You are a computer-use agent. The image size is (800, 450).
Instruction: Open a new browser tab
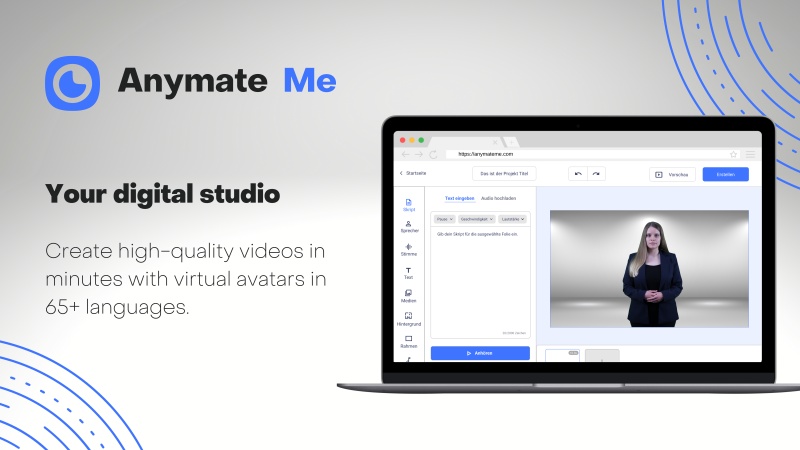tap(511, 142)
